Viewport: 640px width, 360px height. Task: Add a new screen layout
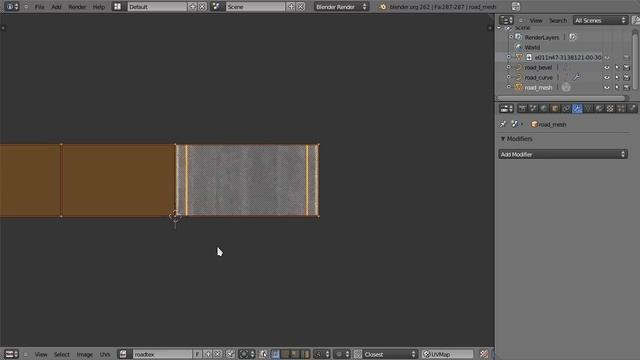(x=192, y=7)
